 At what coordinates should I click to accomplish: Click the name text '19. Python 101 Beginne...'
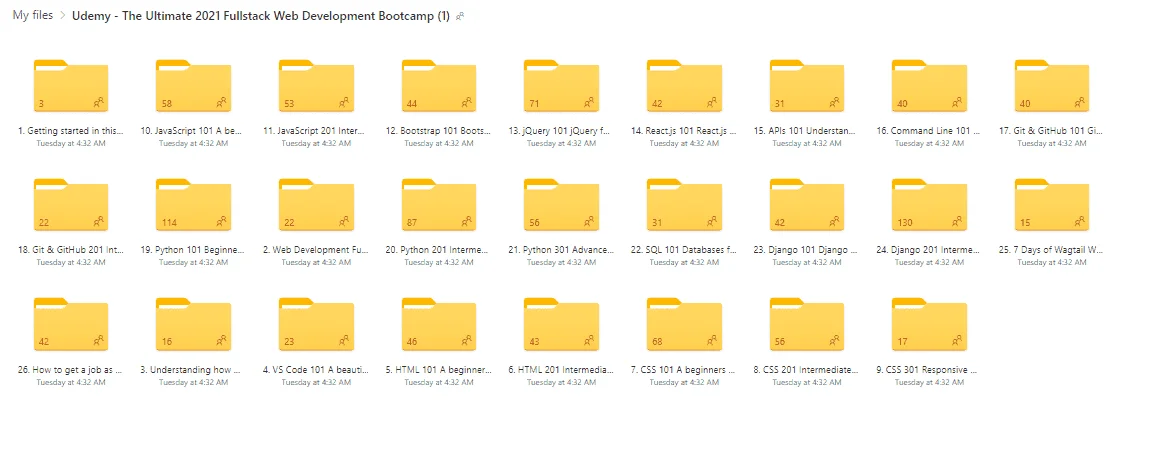(193, 251)
